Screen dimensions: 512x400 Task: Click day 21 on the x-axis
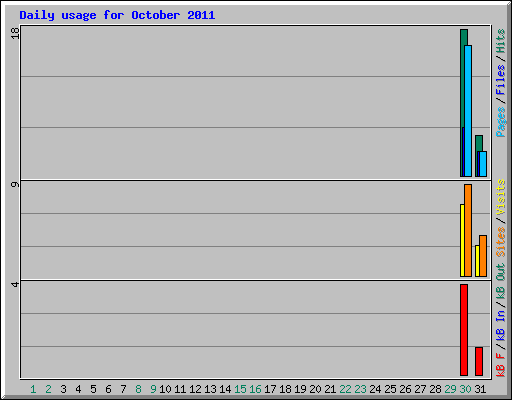coord(330,389)
